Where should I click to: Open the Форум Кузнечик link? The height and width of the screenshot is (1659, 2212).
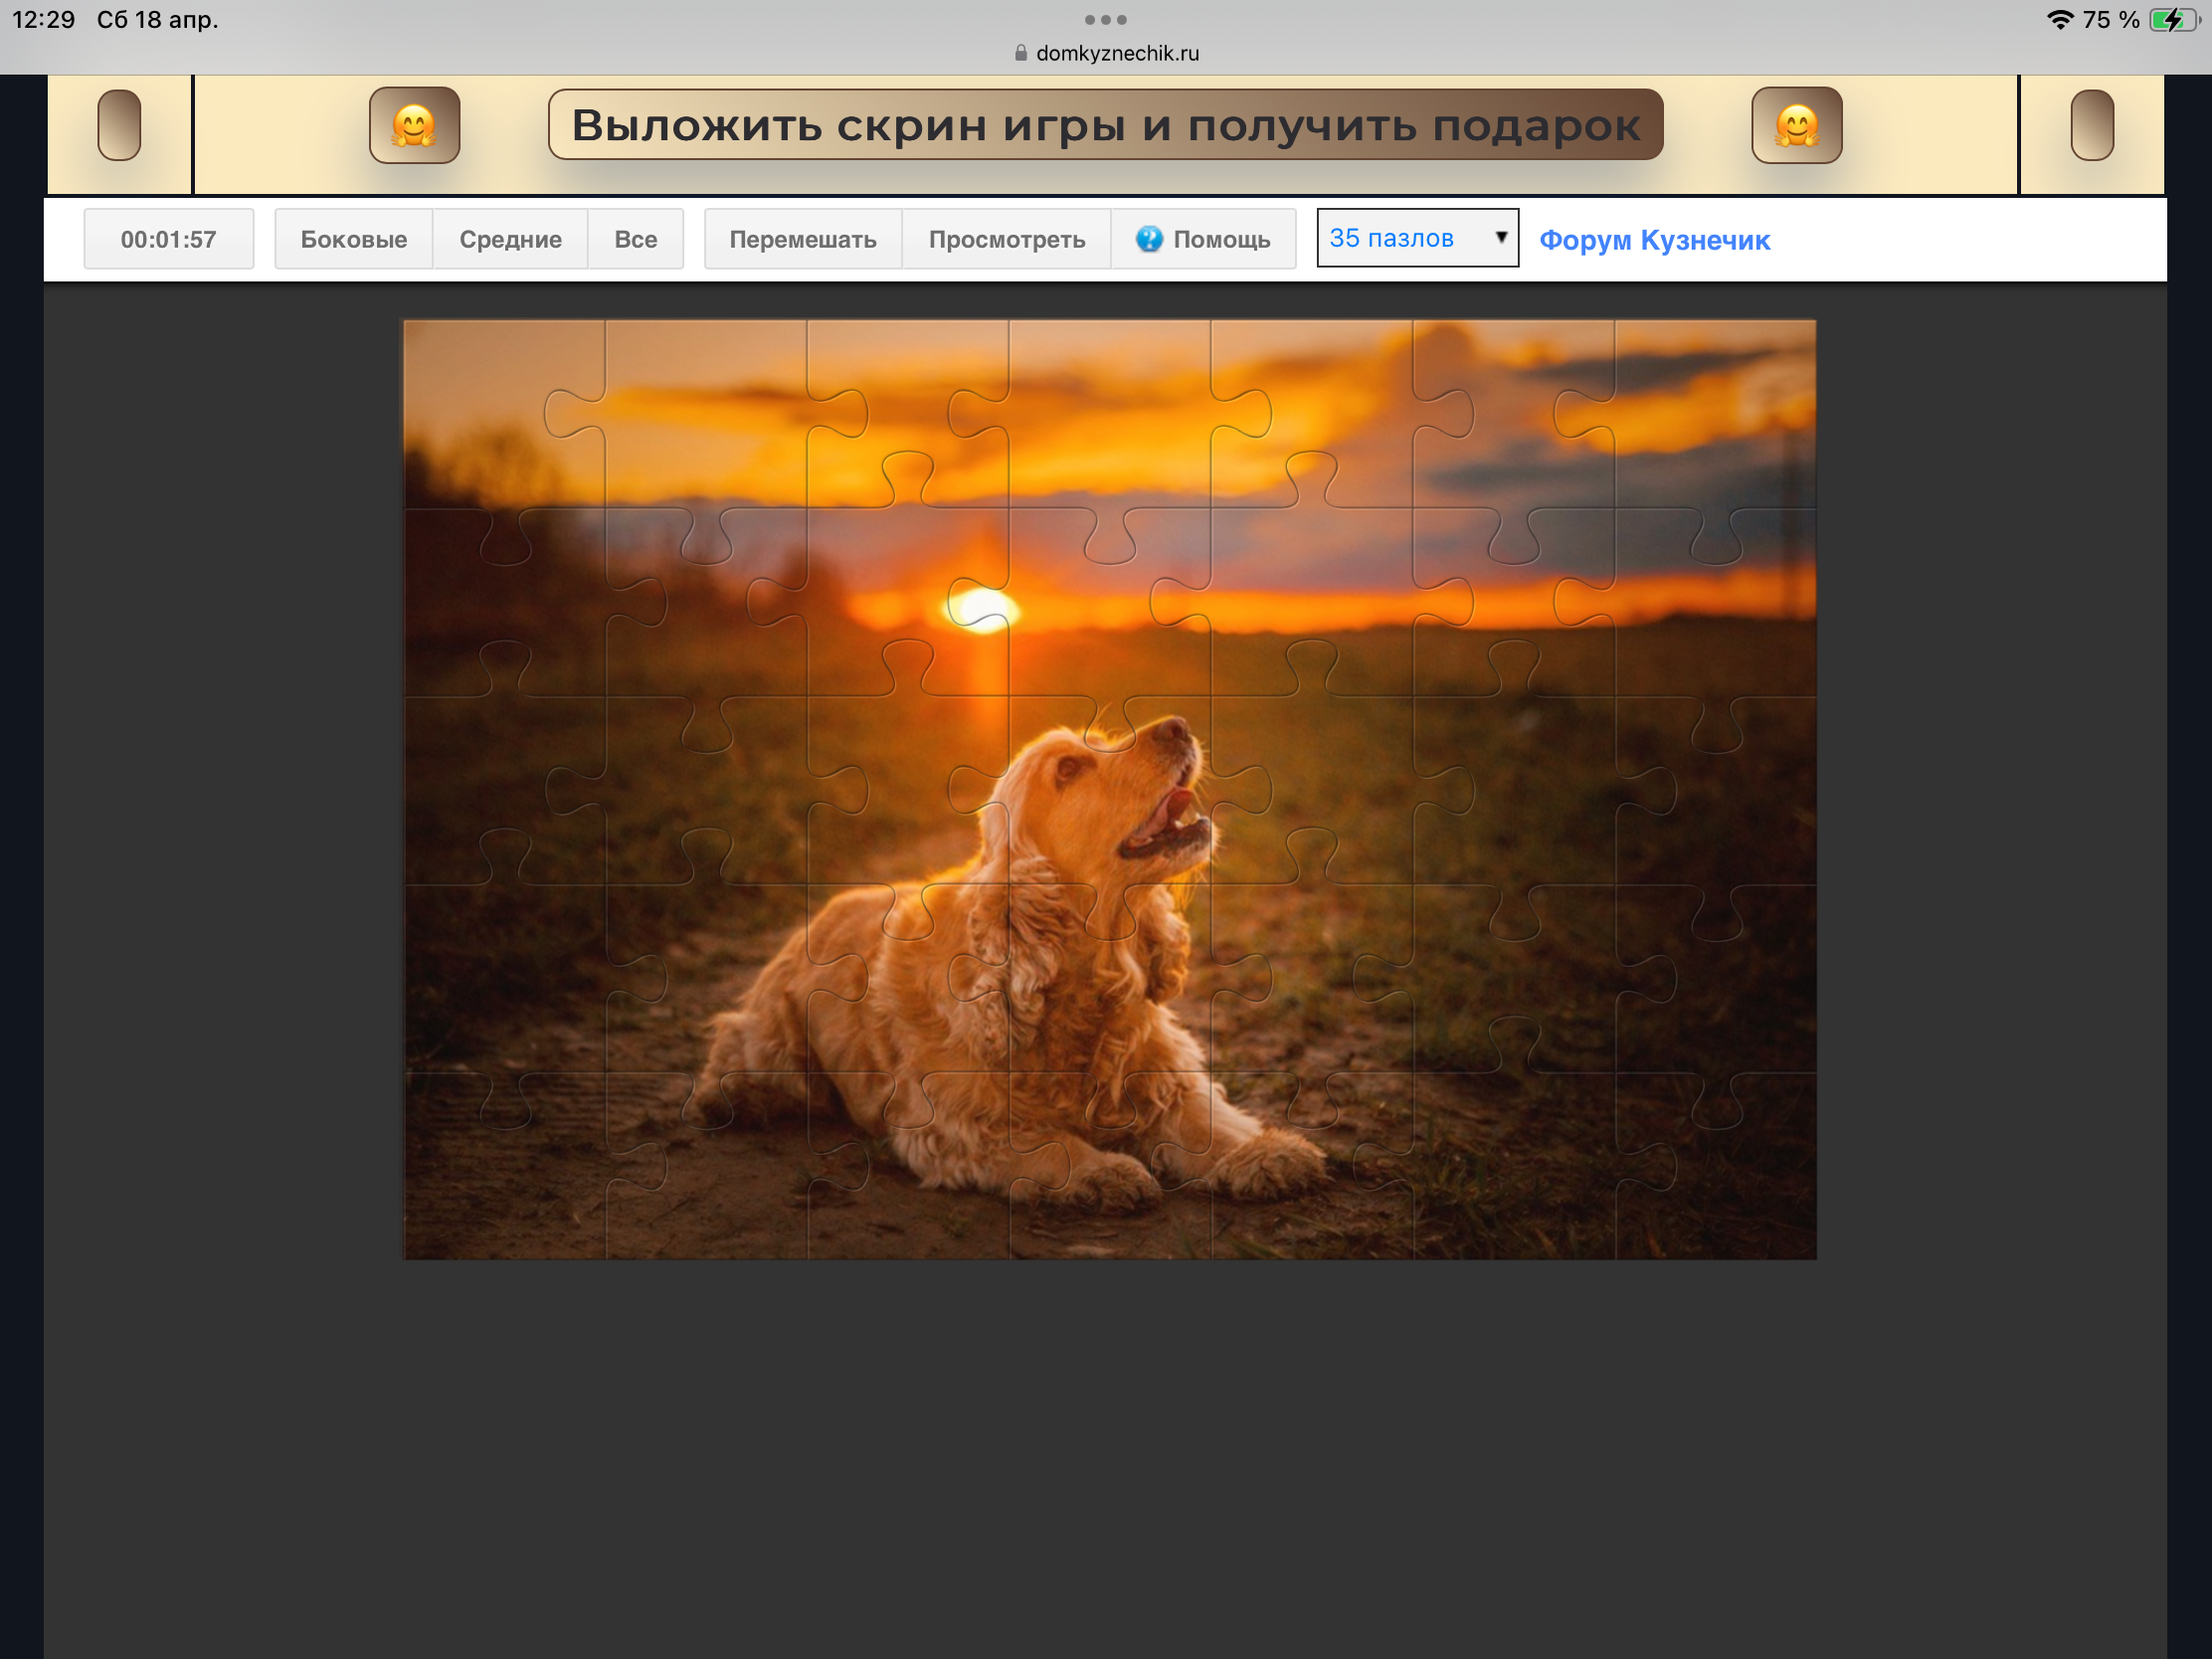(x=1654, y=240)
